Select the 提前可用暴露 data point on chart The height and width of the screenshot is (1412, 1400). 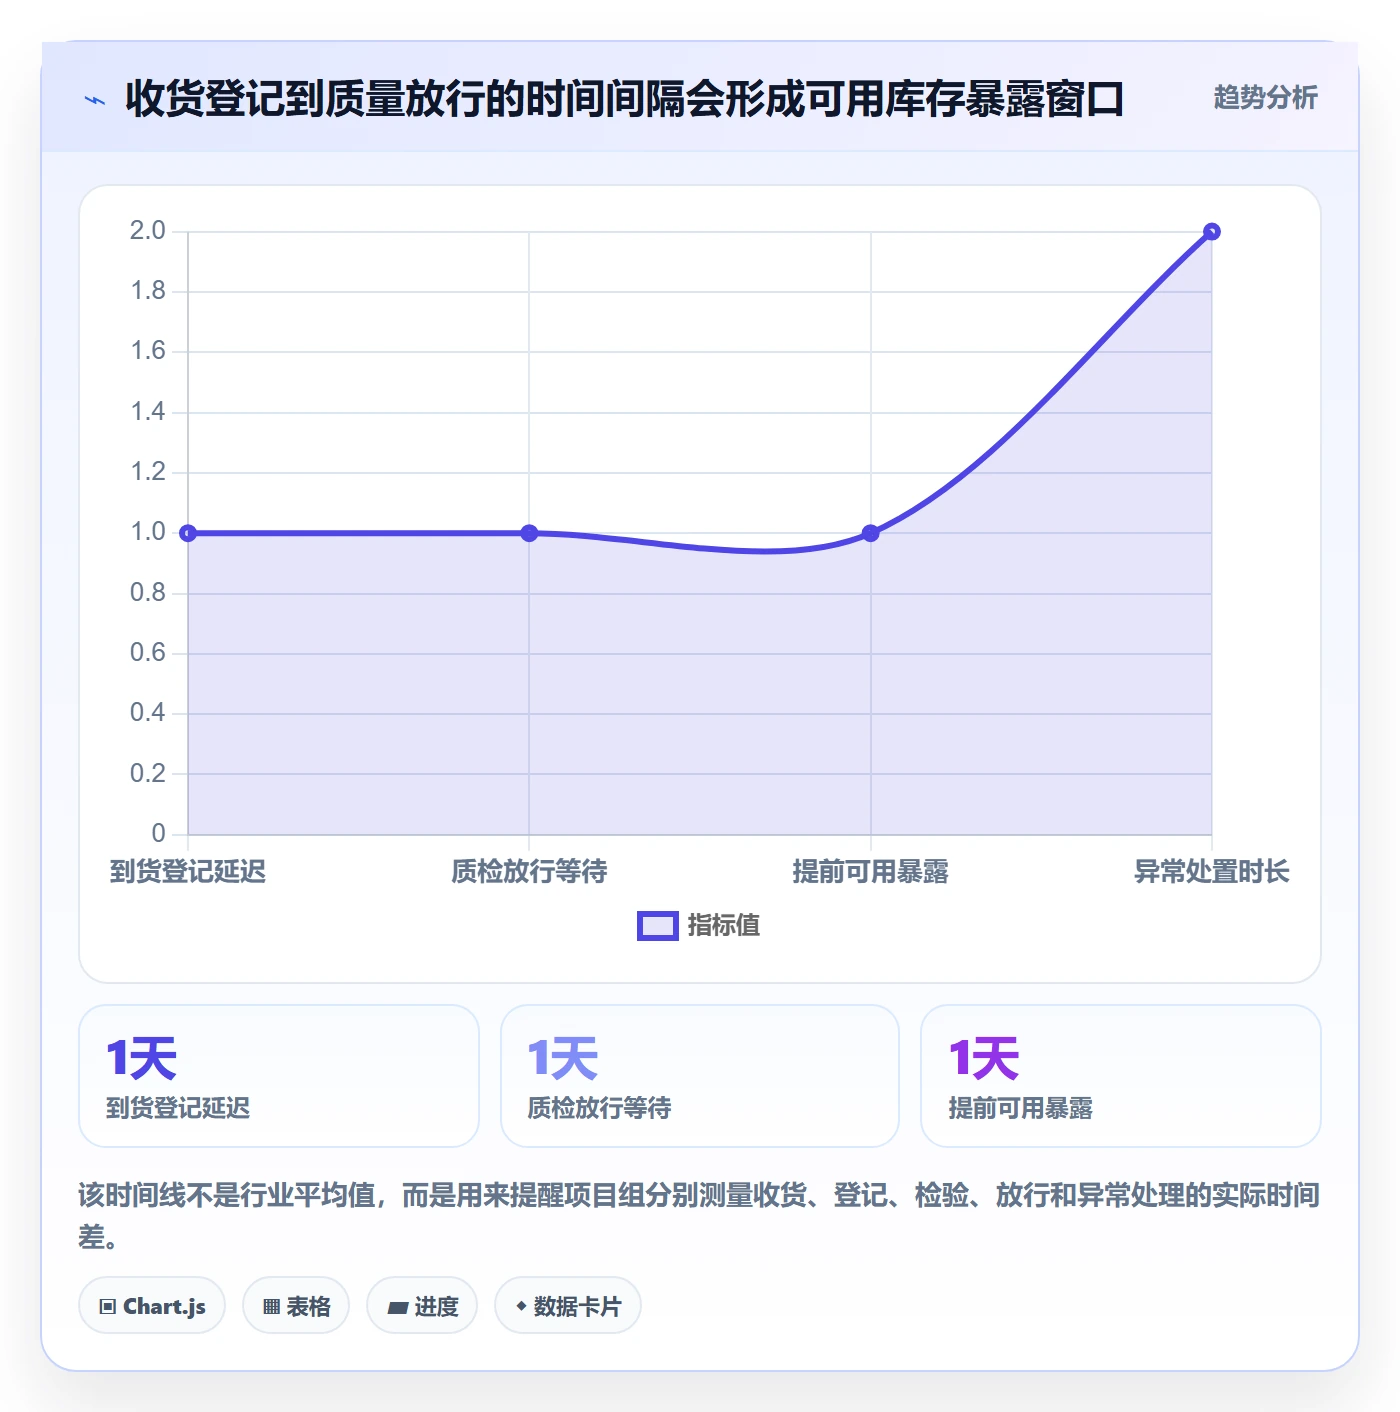coord(871,533)
